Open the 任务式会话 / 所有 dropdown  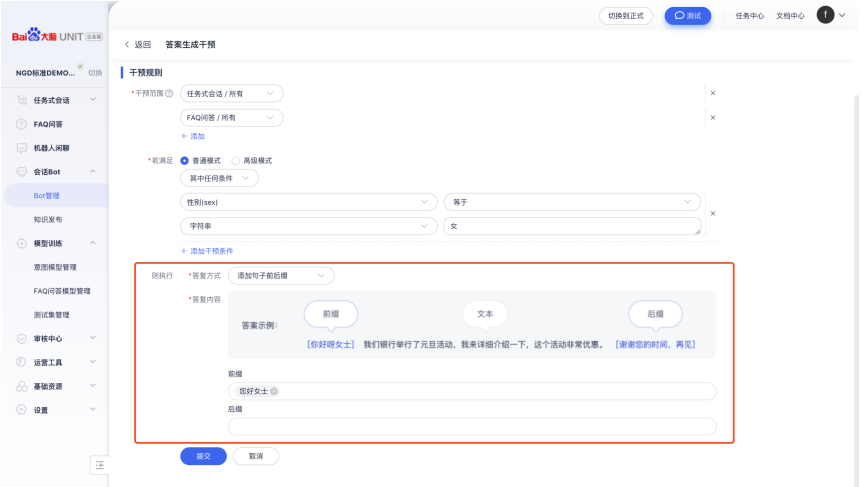(x=231, y=93)
